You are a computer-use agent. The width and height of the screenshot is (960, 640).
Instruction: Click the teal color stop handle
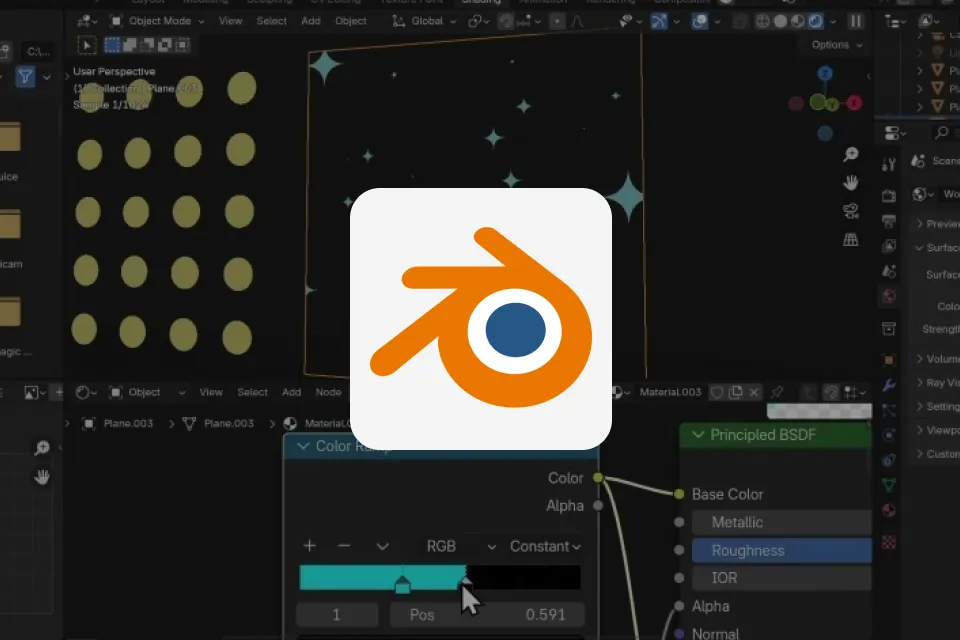pyautogui.click(x=402, y=585)
